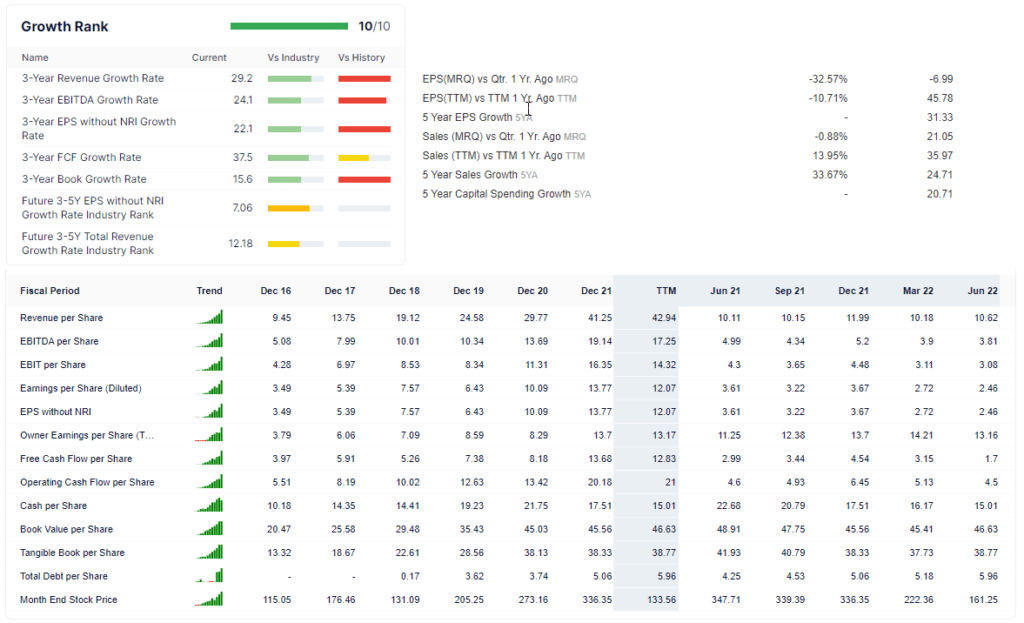The width and height of the screenshot is (1024, 623).
Task: Select the EPS(TTM) vs TTM 1 Yr. Ago row
Action: pos(688,98)
